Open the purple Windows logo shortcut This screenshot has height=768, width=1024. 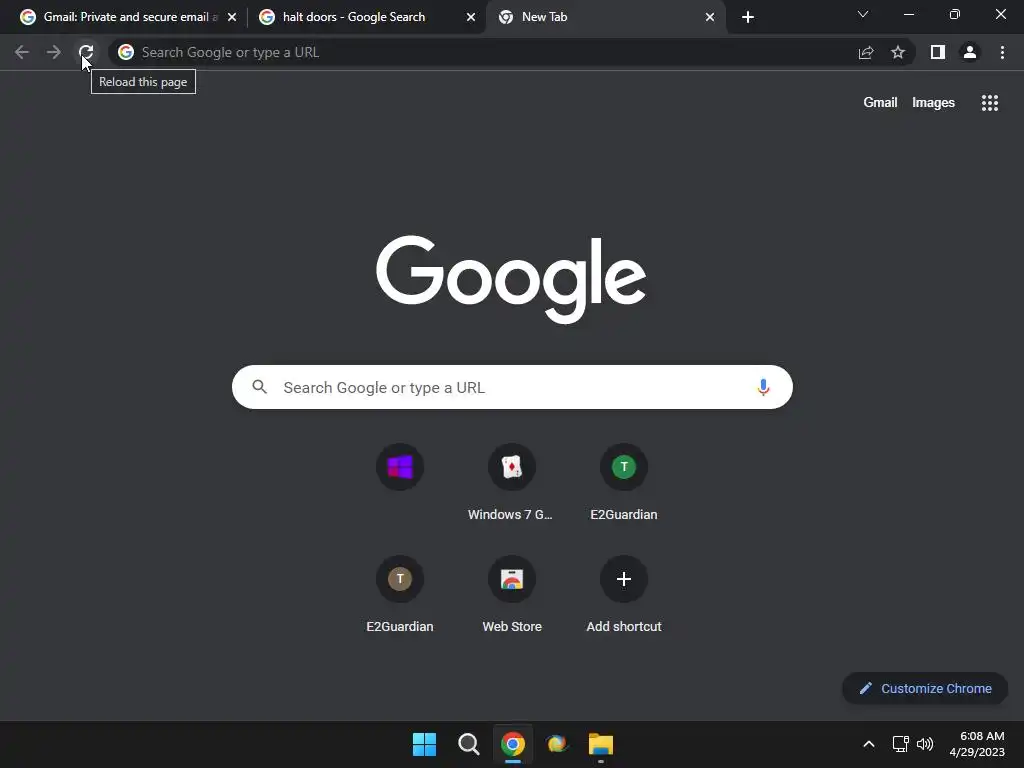click(x=400, y=467)
